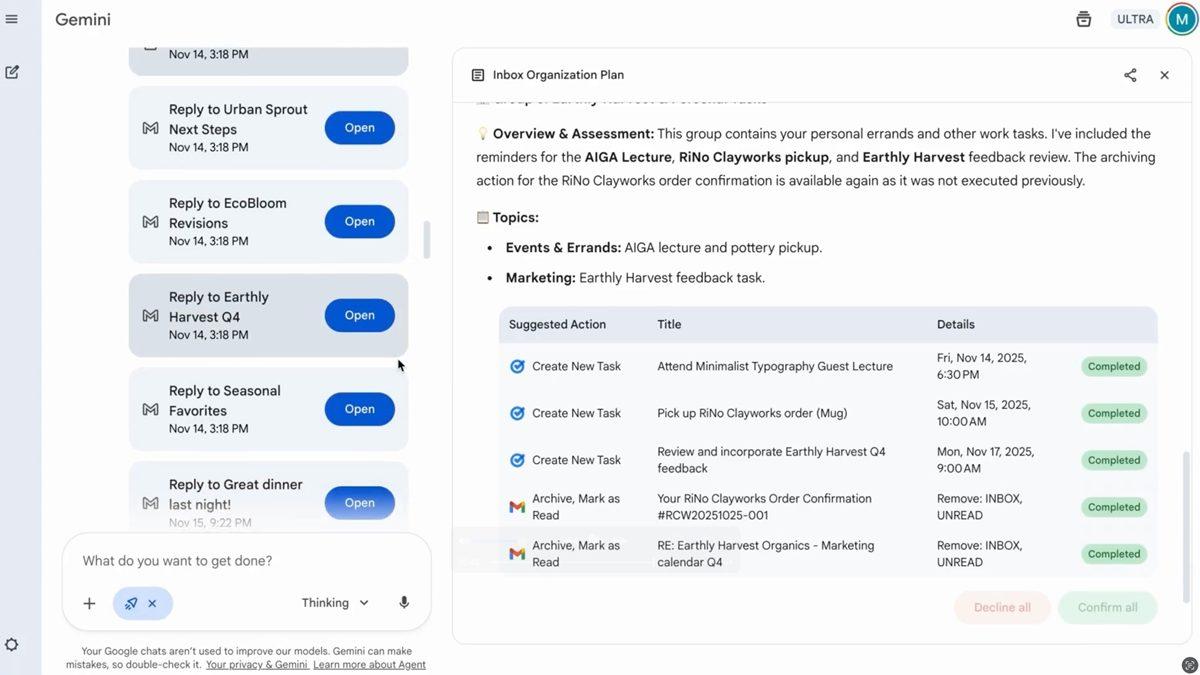Activate voice input with the microphone icon
Screen dimensions: 1200x675
404,603
